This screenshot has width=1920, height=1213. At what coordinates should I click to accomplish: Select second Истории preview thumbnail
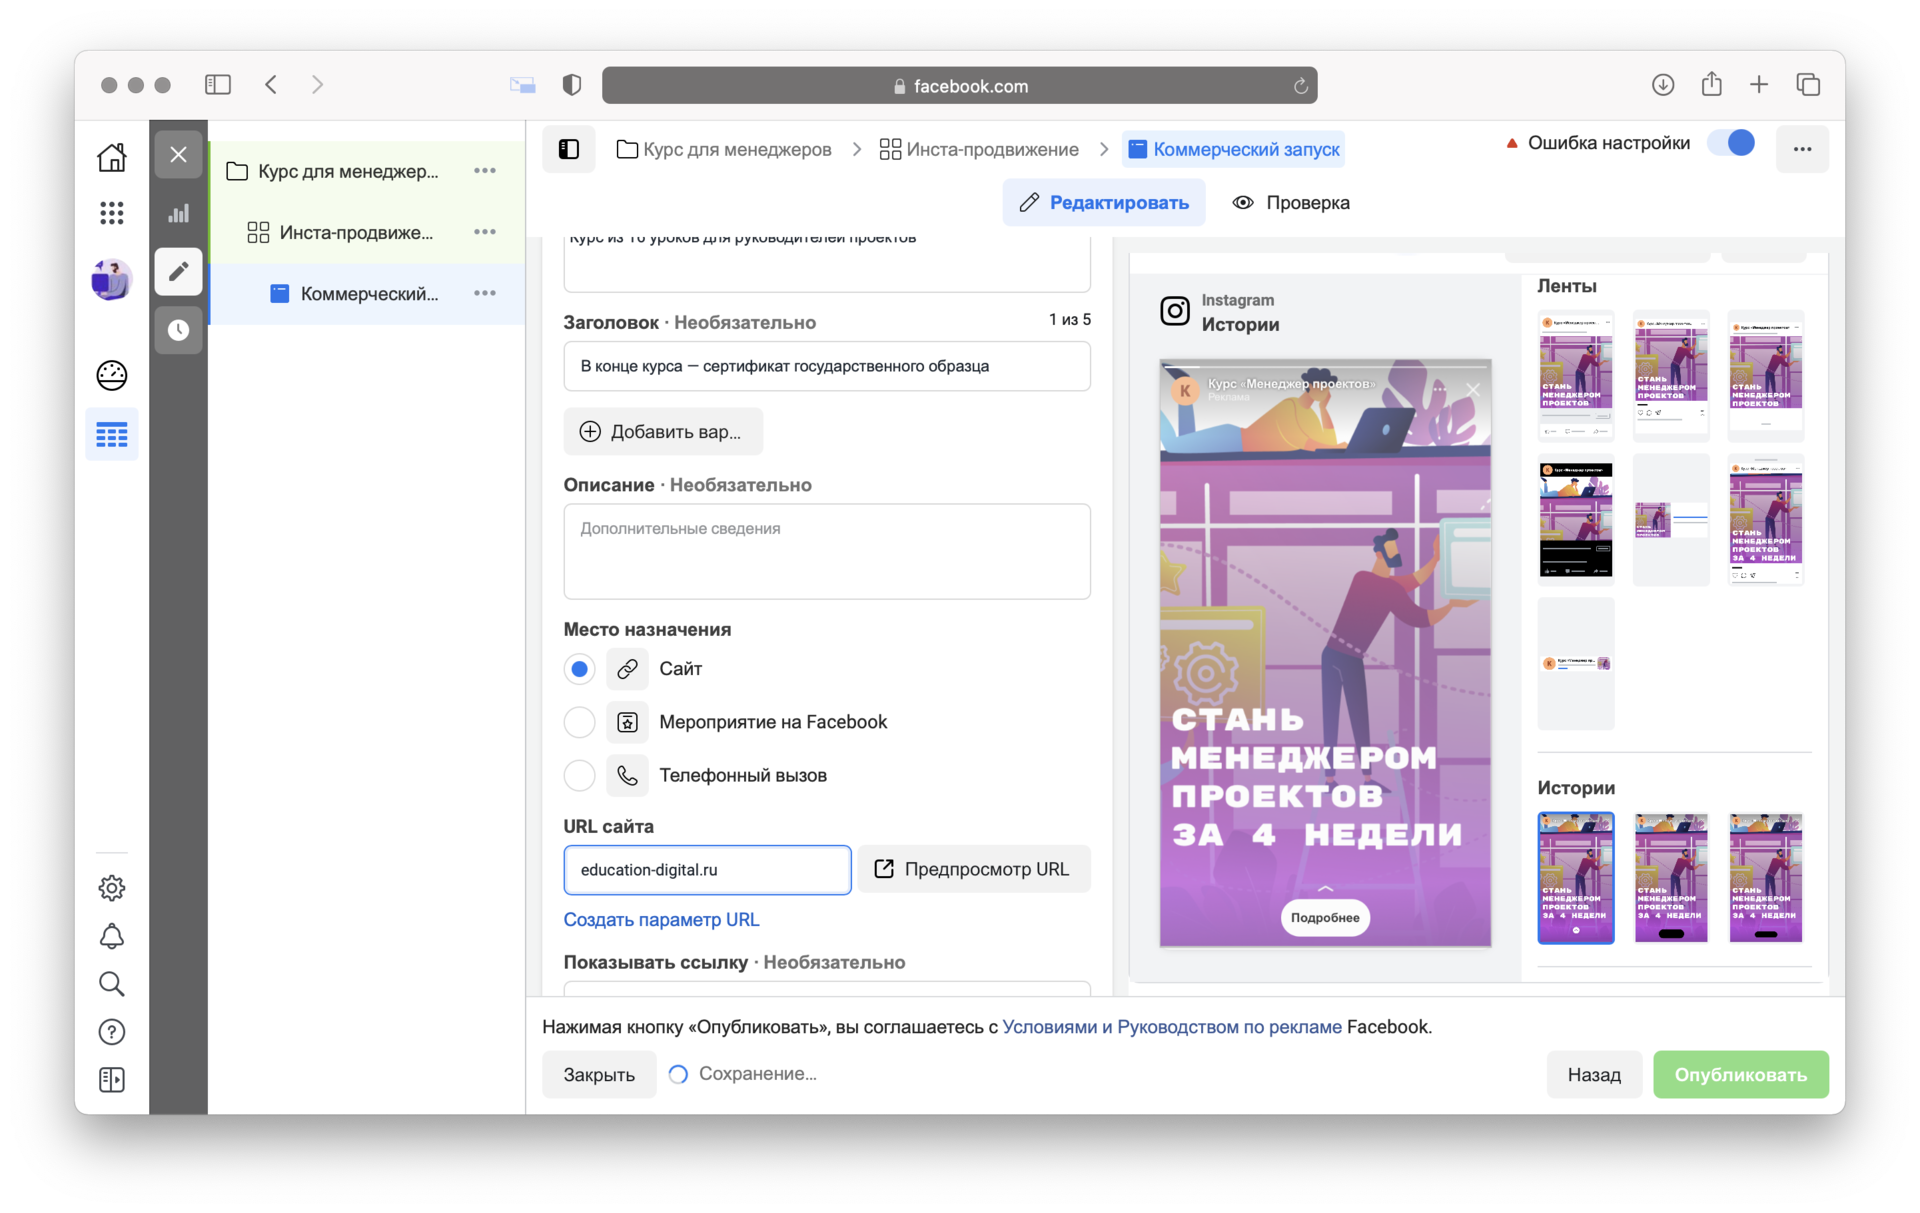click(x=1670, y=877)
